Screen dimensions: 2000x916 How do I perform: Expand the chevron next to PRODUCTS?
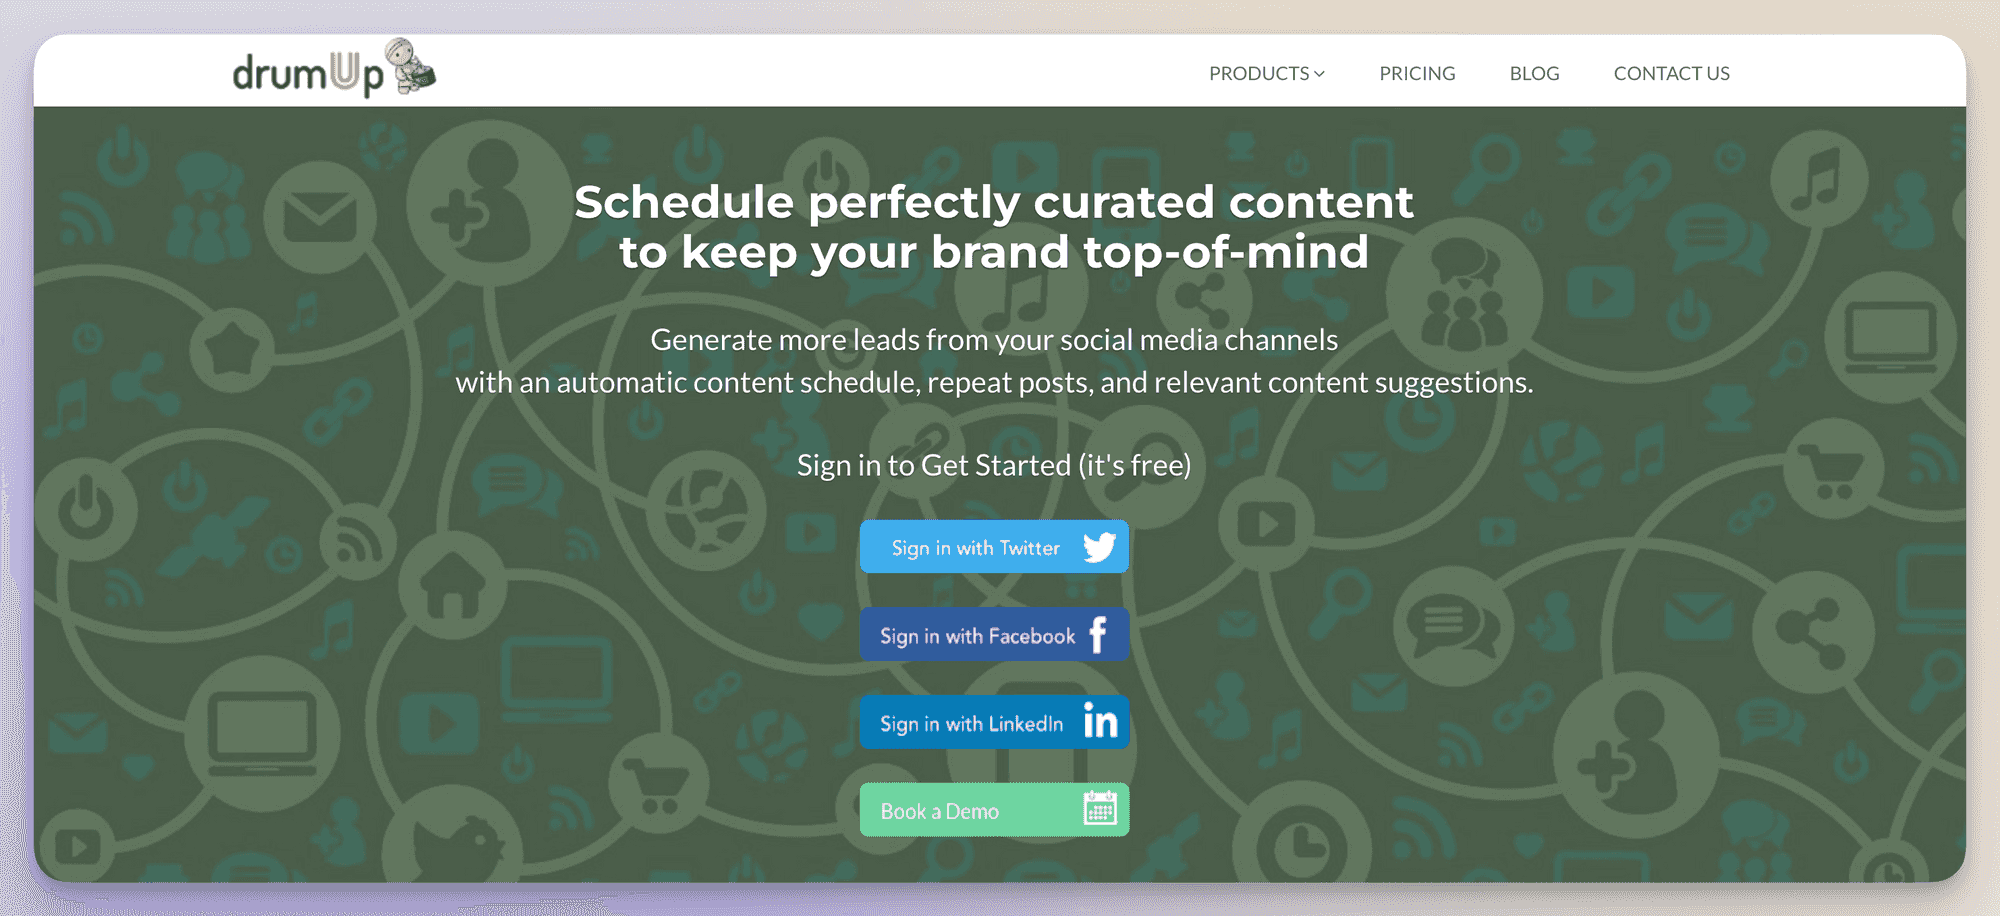[1320, 74]
